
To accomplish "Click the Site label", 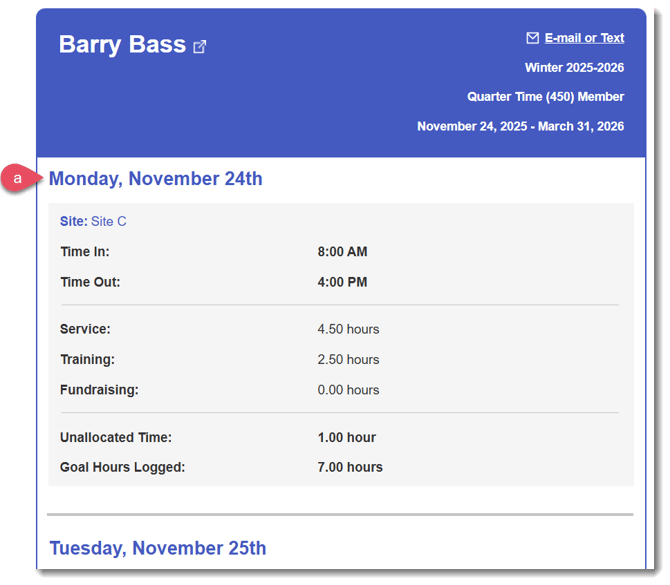I will click(73, 221).
